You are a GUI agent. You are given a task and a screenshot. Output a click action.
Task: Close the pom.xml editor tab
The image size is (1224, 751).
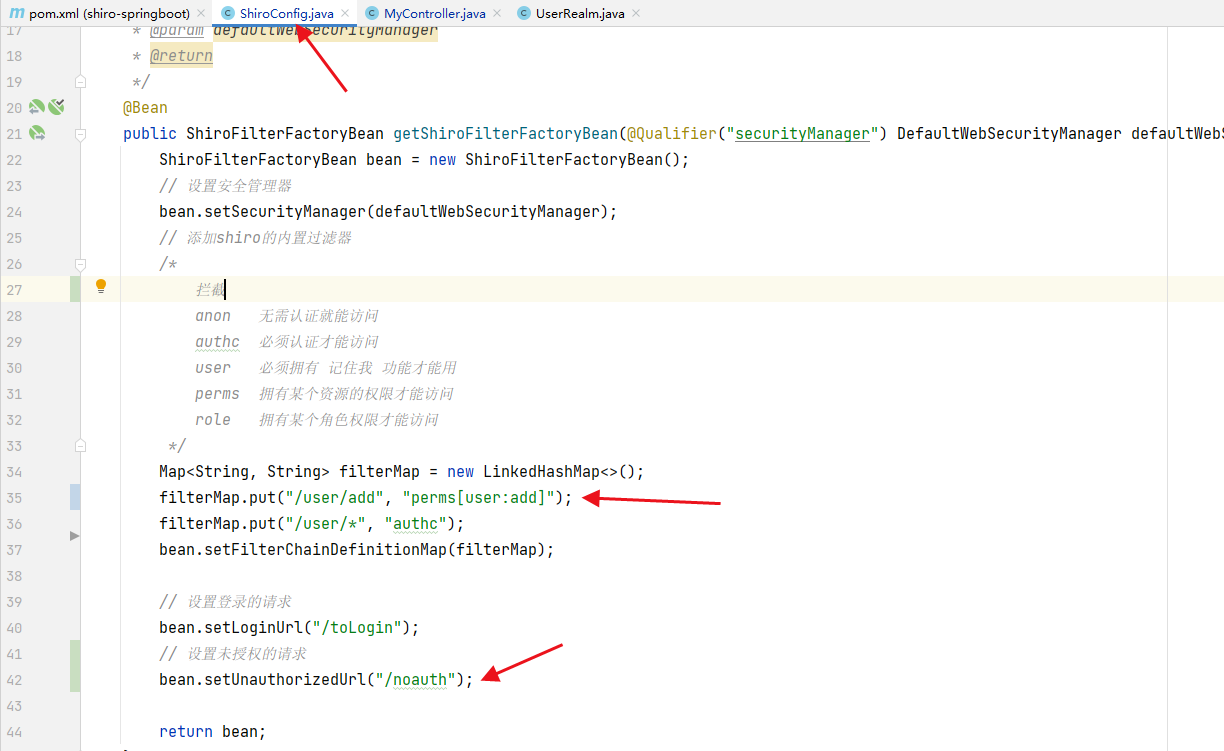tap(201, 14)
